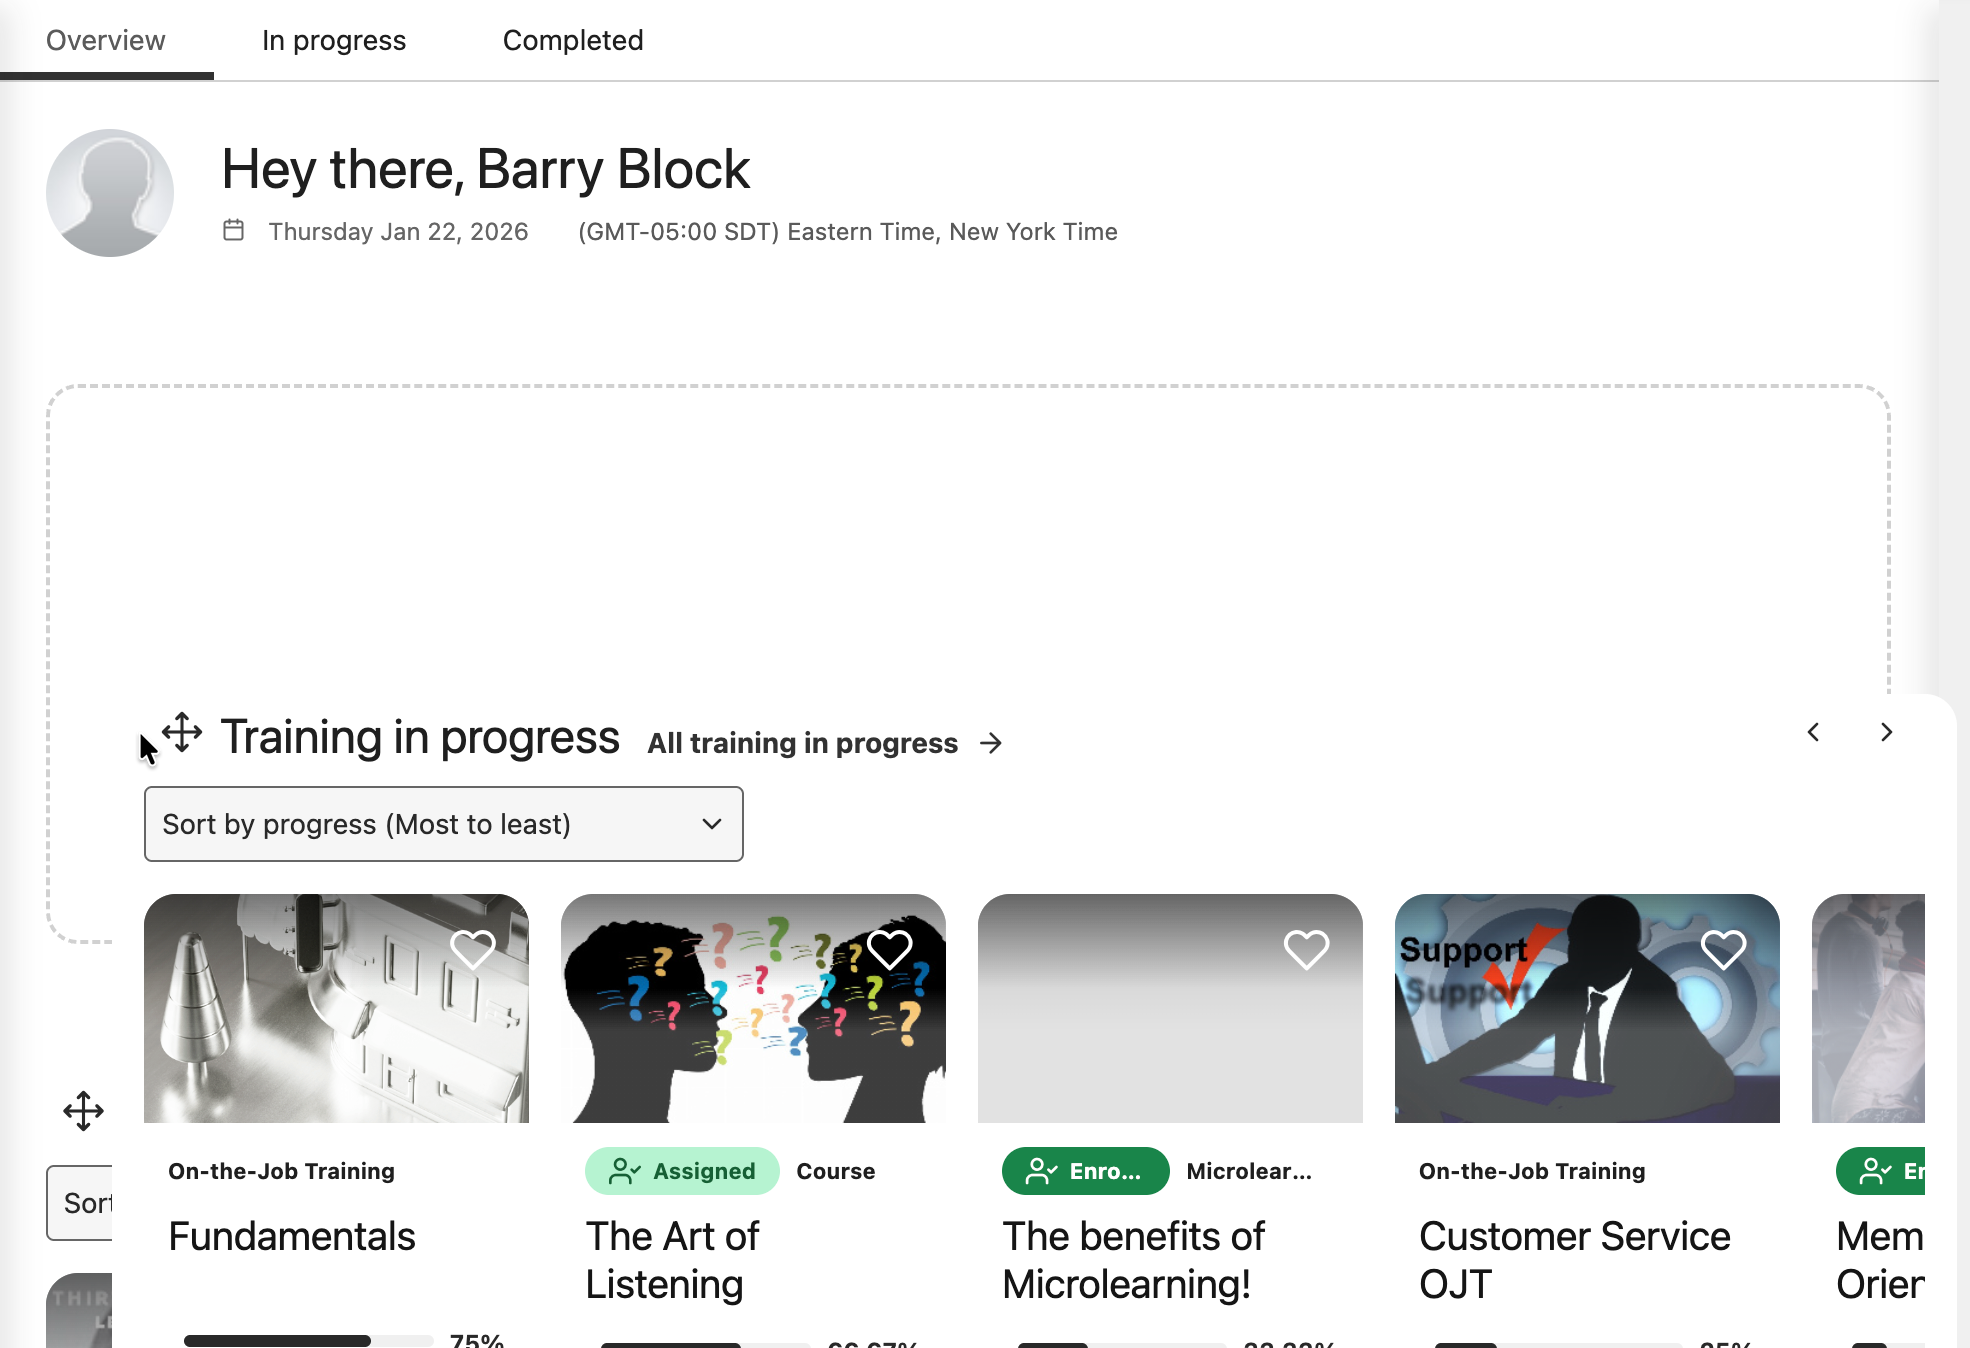Toggle favorite heart on Customer Service OJT
Viewport: 1970px width, 1348px height.
pos(1724,949)
